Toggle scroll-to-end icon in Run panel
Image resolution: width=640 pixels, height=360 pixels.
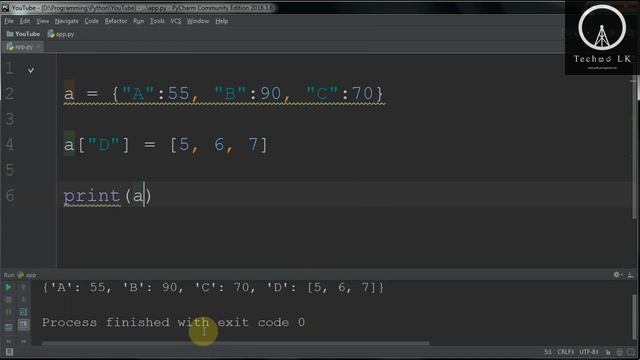24,325
